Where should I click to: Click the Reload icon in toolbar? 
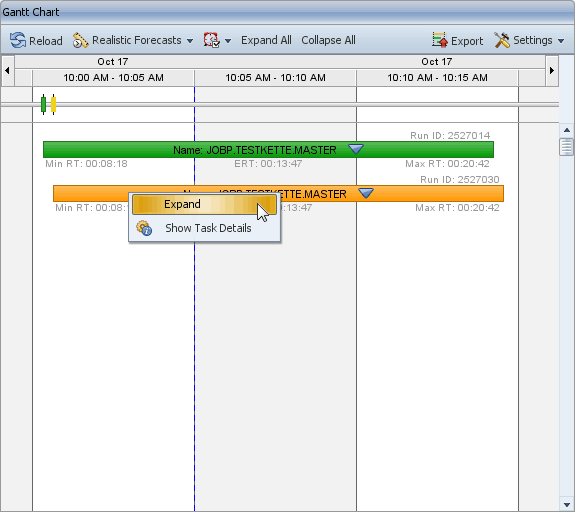click(18, 40)
